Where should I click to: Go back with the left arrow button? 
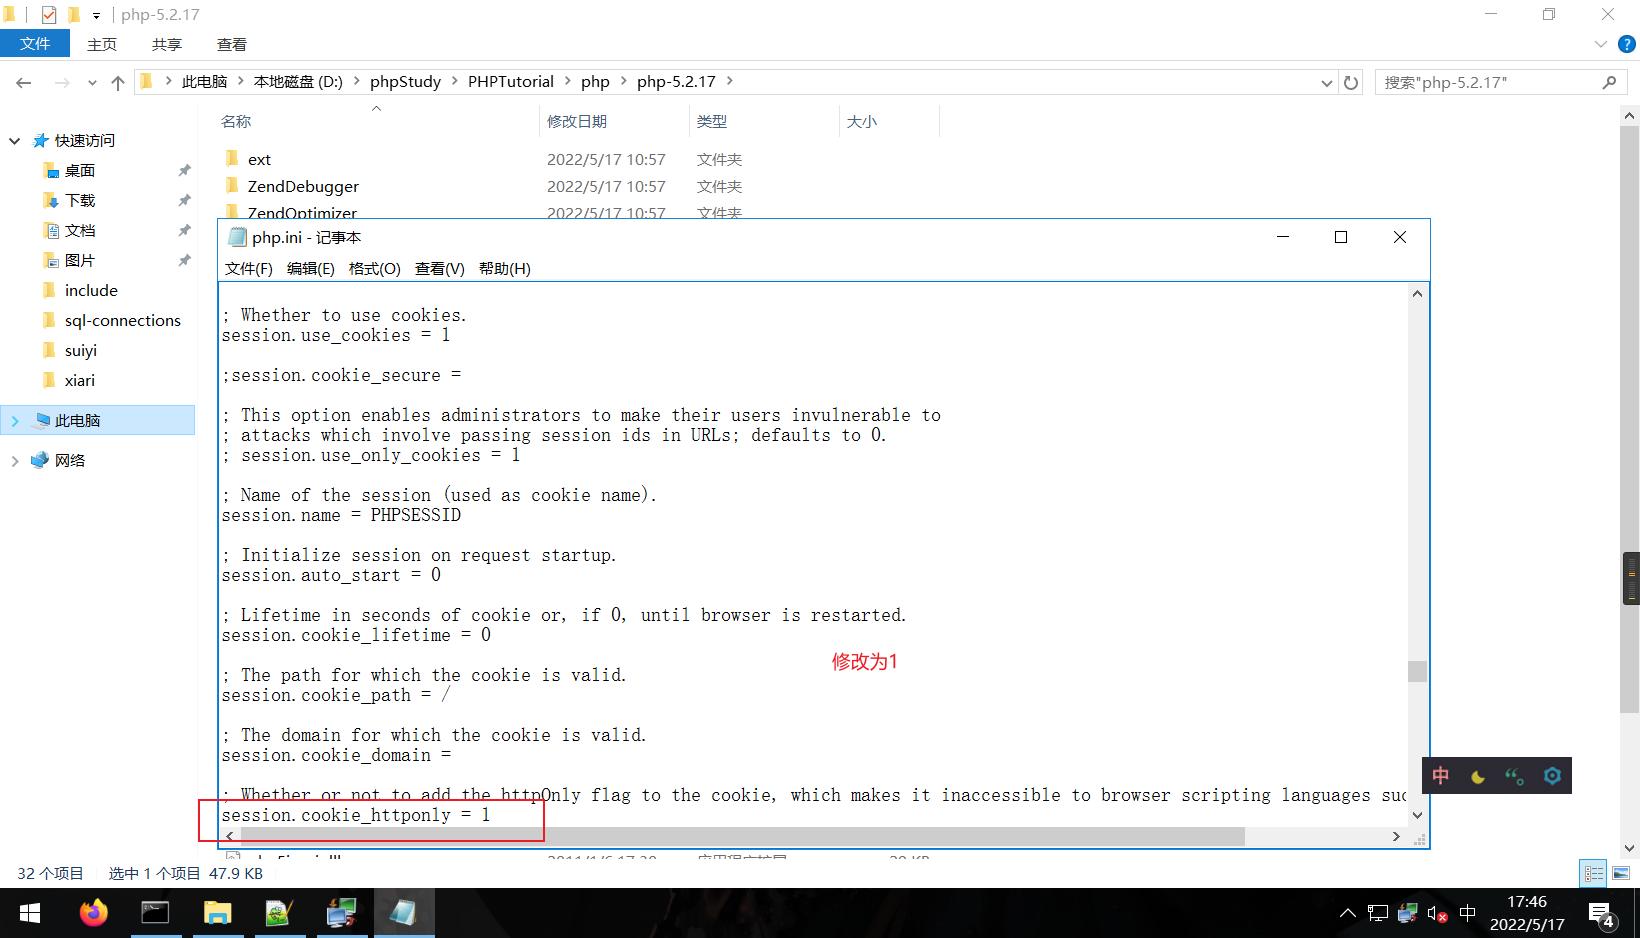tap(24, 82)
